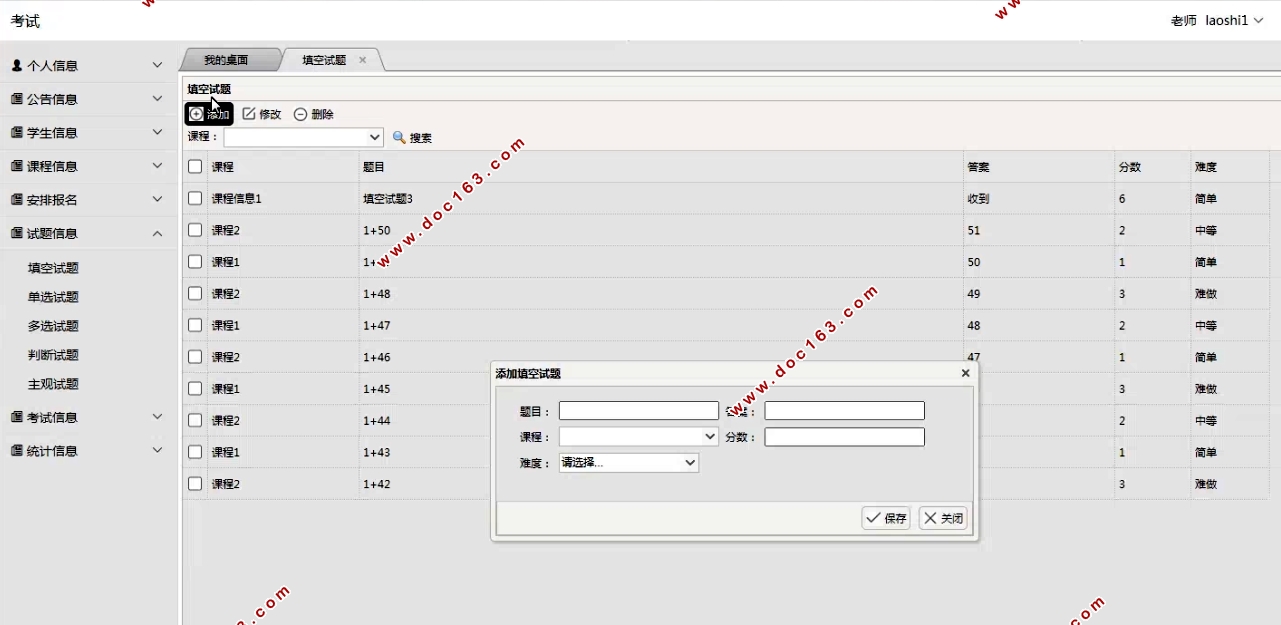Screen dimensions: 1281x625
Task: Switch to the 我的桌面 tab
Action: pos(226,60)
